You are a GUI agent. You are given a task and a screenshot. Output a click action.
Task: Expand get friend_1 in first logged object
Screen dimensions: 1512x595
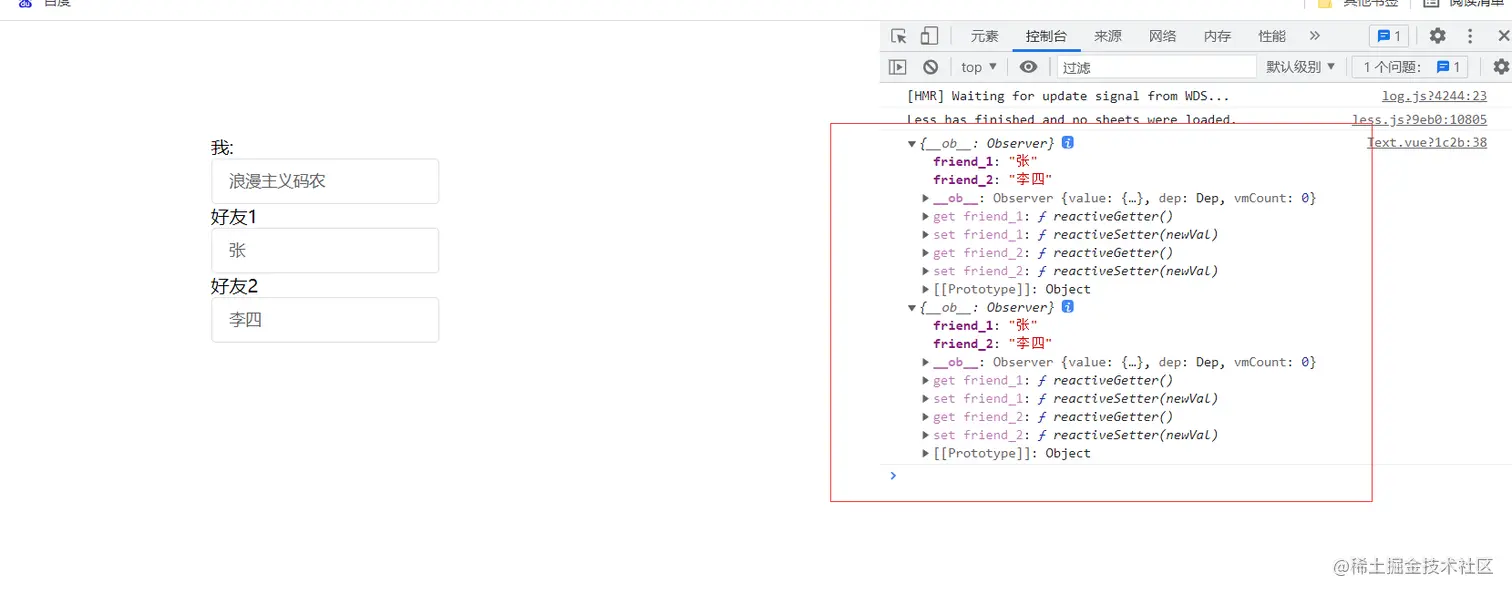926,216
